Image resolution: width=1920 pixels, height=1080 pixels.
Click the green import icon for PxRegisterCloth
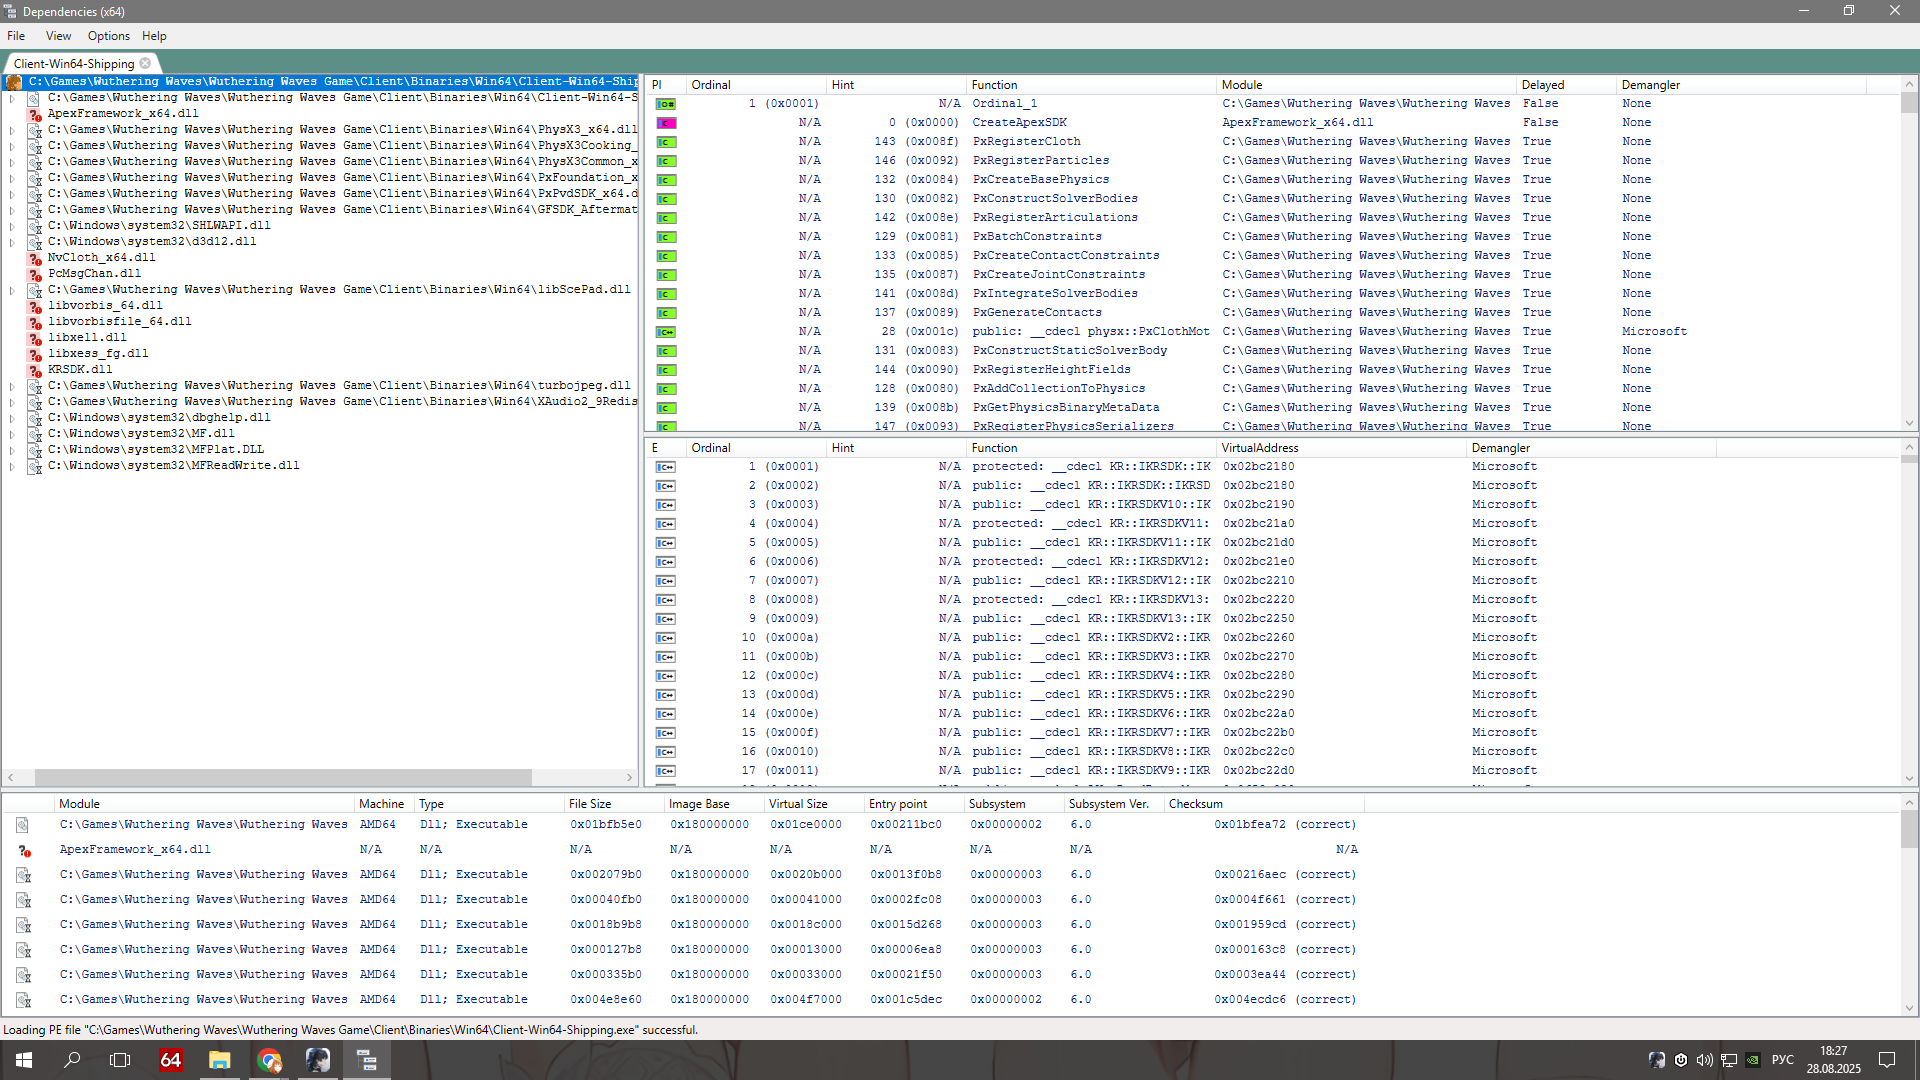pyautogui.click(x=666, y=142)
